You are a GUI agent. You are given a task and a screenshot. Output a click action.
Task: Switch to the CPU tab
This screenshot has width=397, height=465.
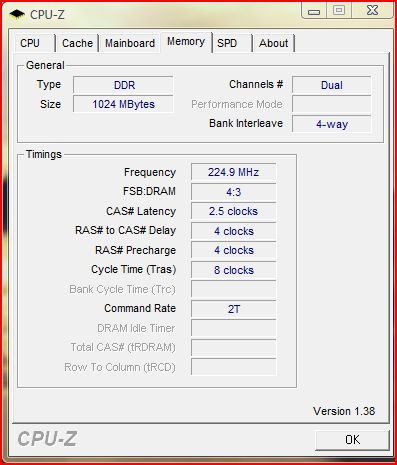[x=34, y=43]
